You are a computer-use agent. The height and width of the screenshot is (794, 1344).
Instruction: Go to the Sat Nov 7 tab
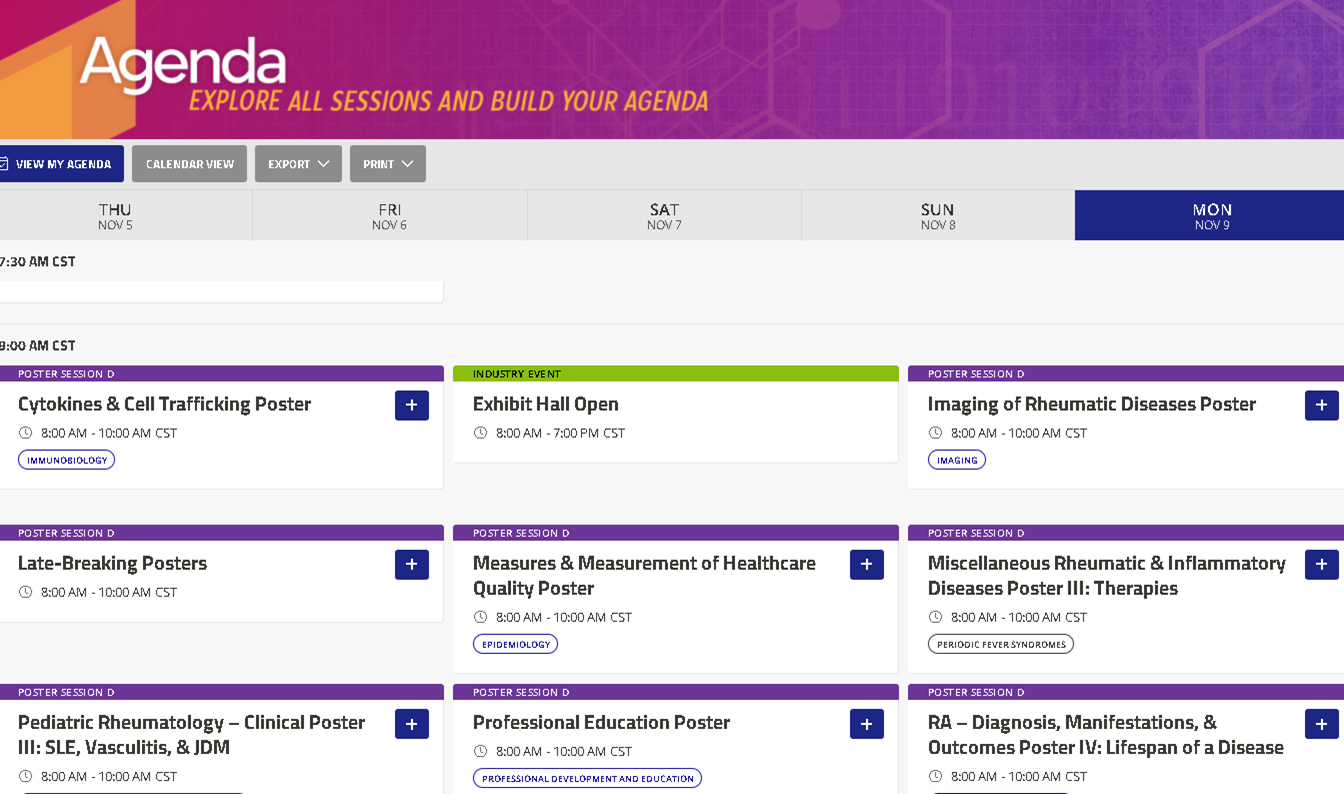click(664, 215)
